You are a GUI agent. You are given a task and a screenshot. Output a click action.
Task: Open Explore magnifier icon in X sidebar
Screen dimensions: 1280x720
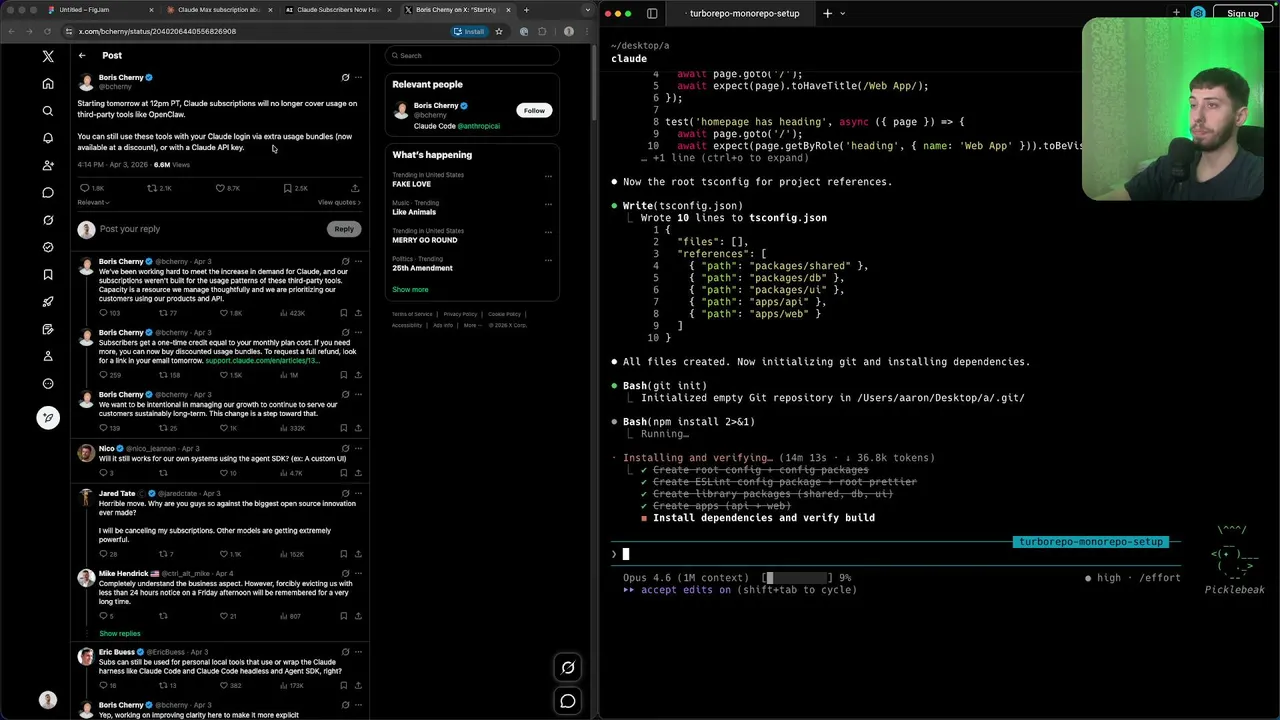[48, 111]
